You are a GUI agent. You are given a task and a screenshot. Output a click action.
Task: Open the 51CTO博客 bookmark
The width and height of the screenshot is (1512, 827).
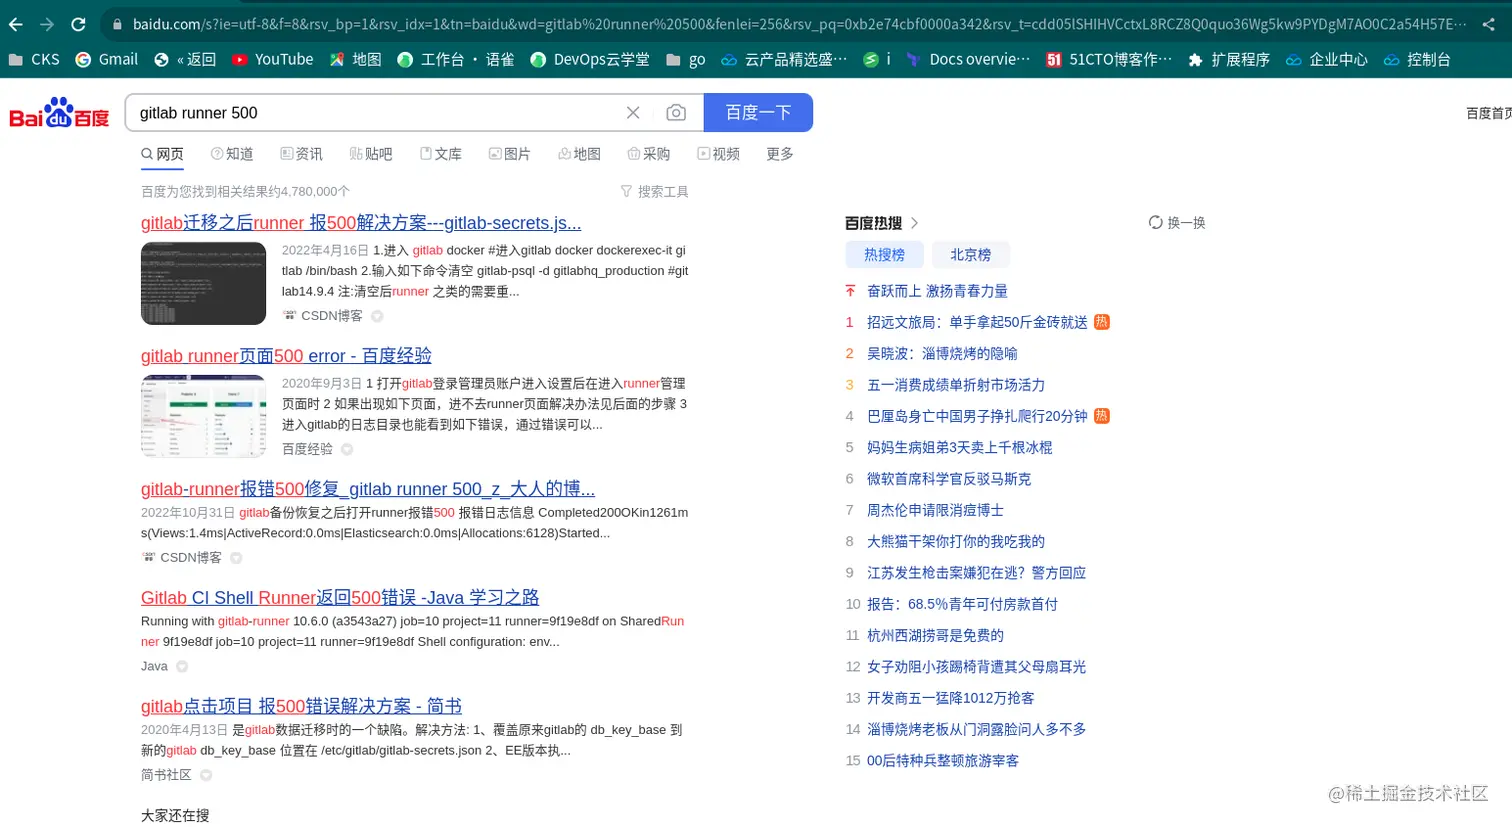coord(1109,60)
